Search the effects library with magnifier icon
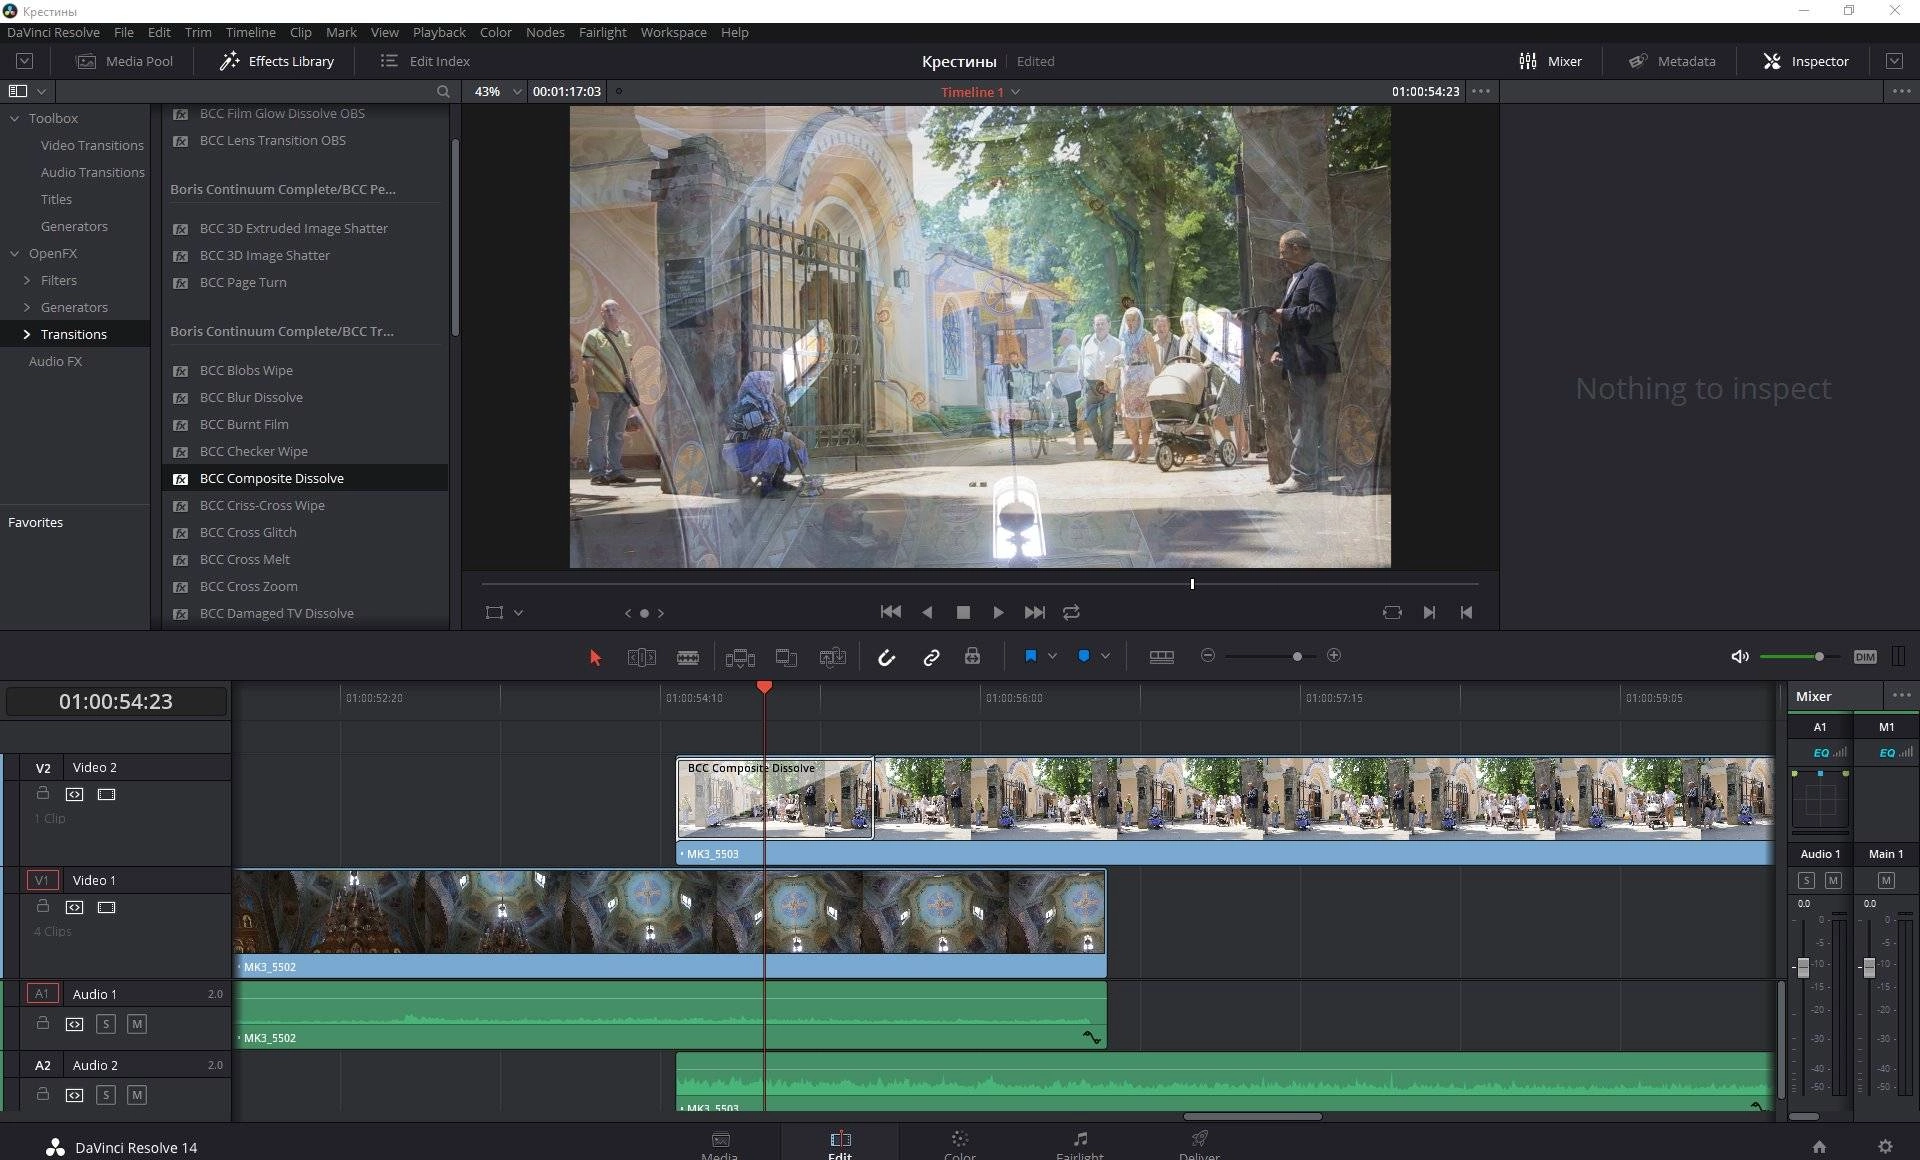1920x1160 pixels. coord(443,91)
